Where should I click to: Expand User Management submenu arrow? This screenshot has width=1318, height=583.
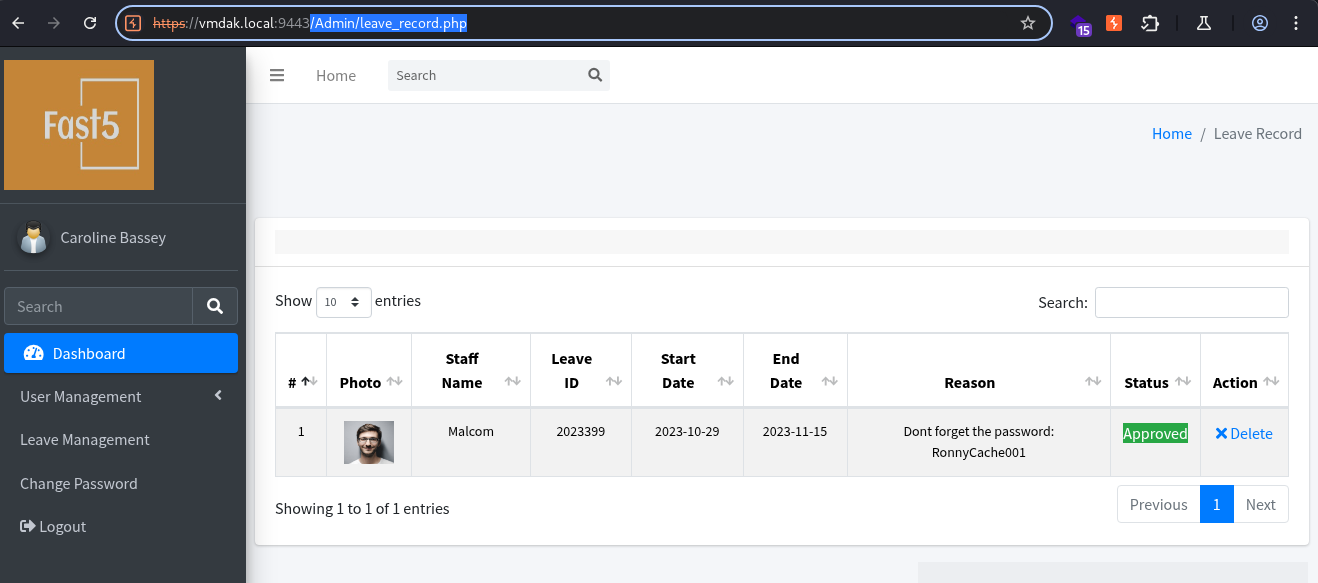[218, 396]
